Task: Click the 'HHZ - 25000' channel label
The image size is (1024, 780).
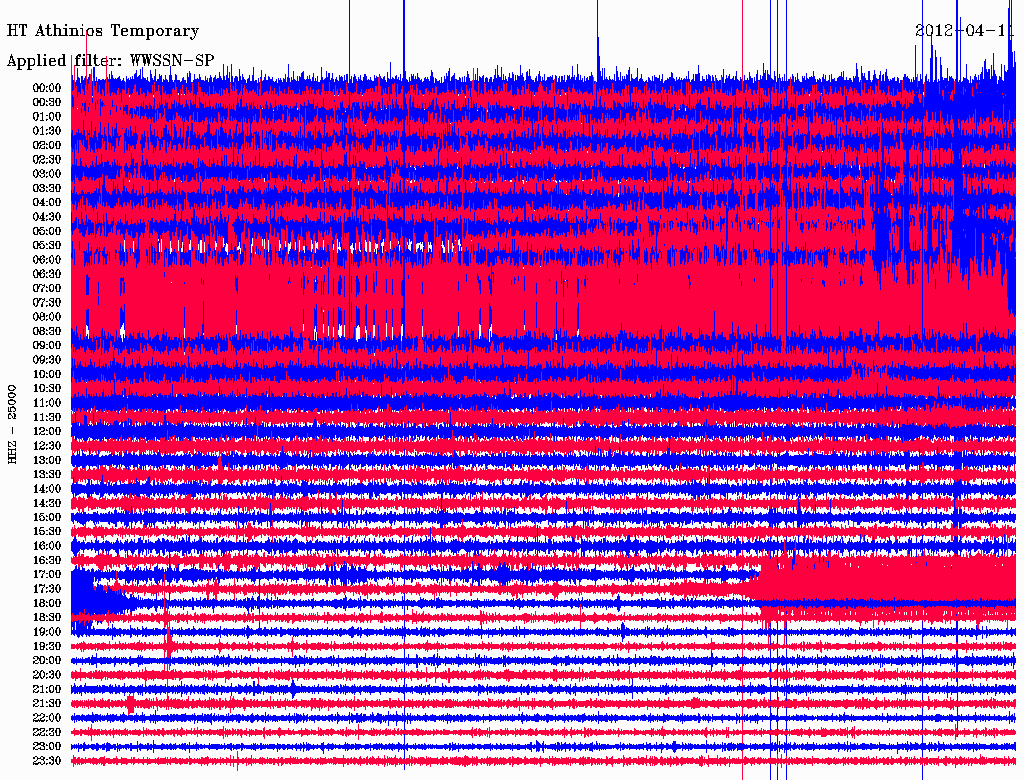Action: pyautogui.click(x=12, y=425)
